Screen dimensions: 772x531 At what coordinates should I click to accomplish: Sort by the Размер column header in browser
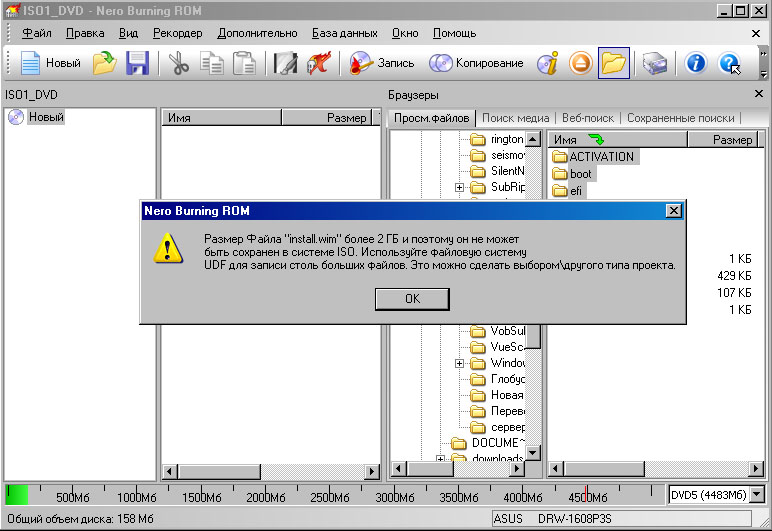point(732,140)
